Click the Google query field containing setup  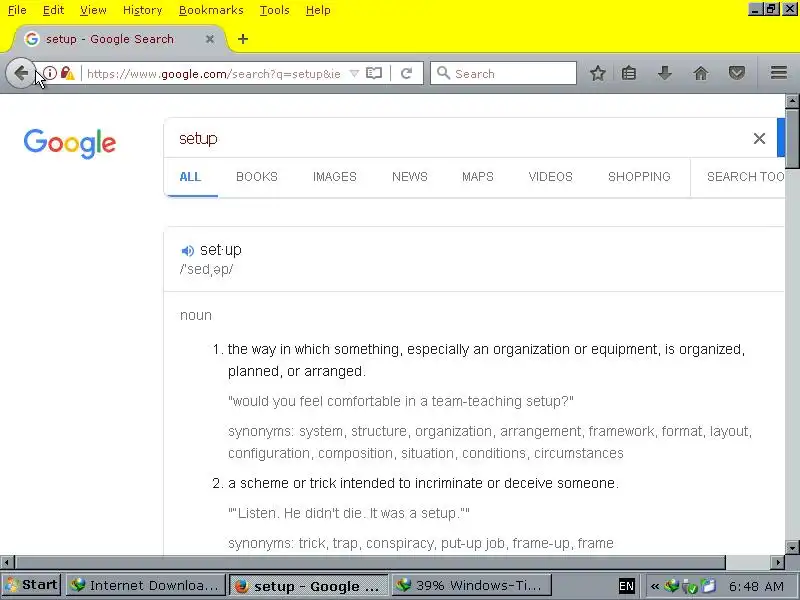pyautogui.click(x=459, y=138)
